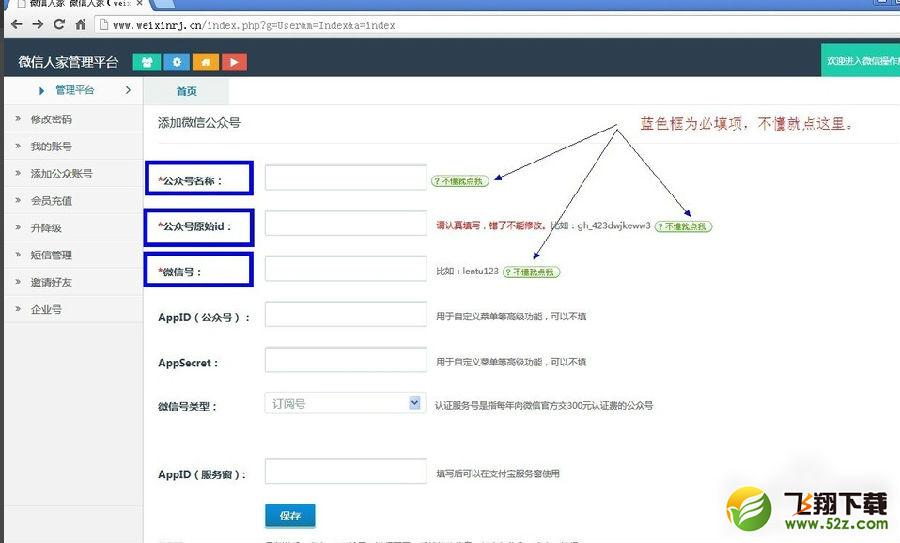Switch to the 首页 tab
The width and height of the screenshot is (900, 543).
tap(186, 91)
